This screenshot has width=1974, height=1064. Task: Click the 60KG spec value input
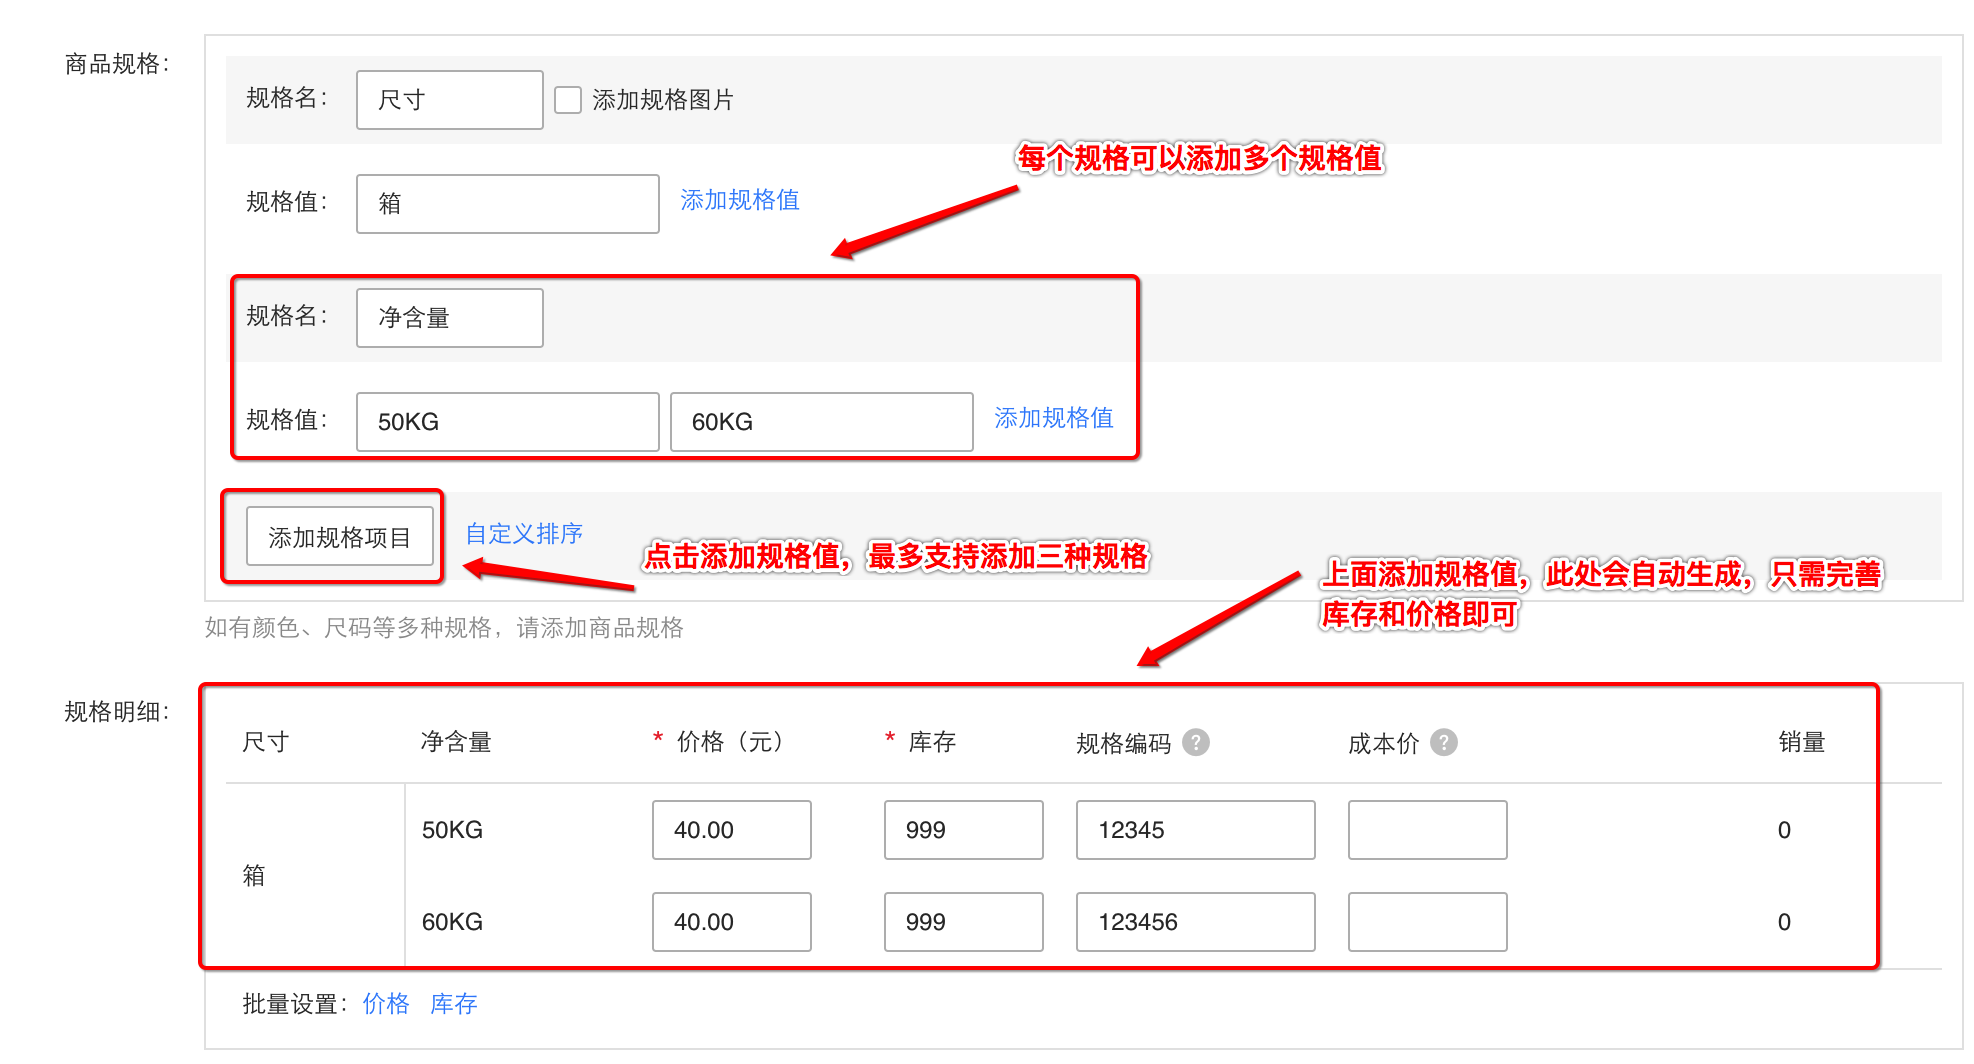pos(821,421)
